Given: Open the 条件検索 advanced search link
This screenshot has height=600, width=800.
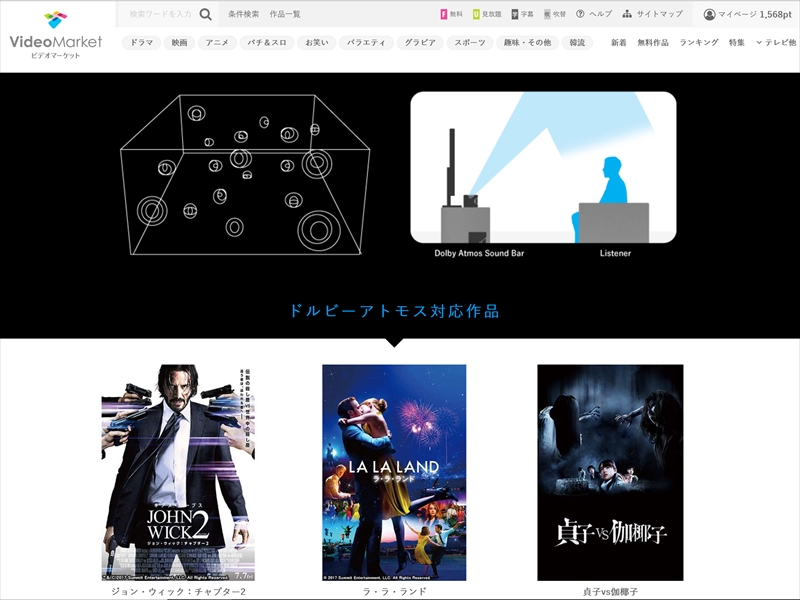Looking at the screenshot, I should 243,14.
